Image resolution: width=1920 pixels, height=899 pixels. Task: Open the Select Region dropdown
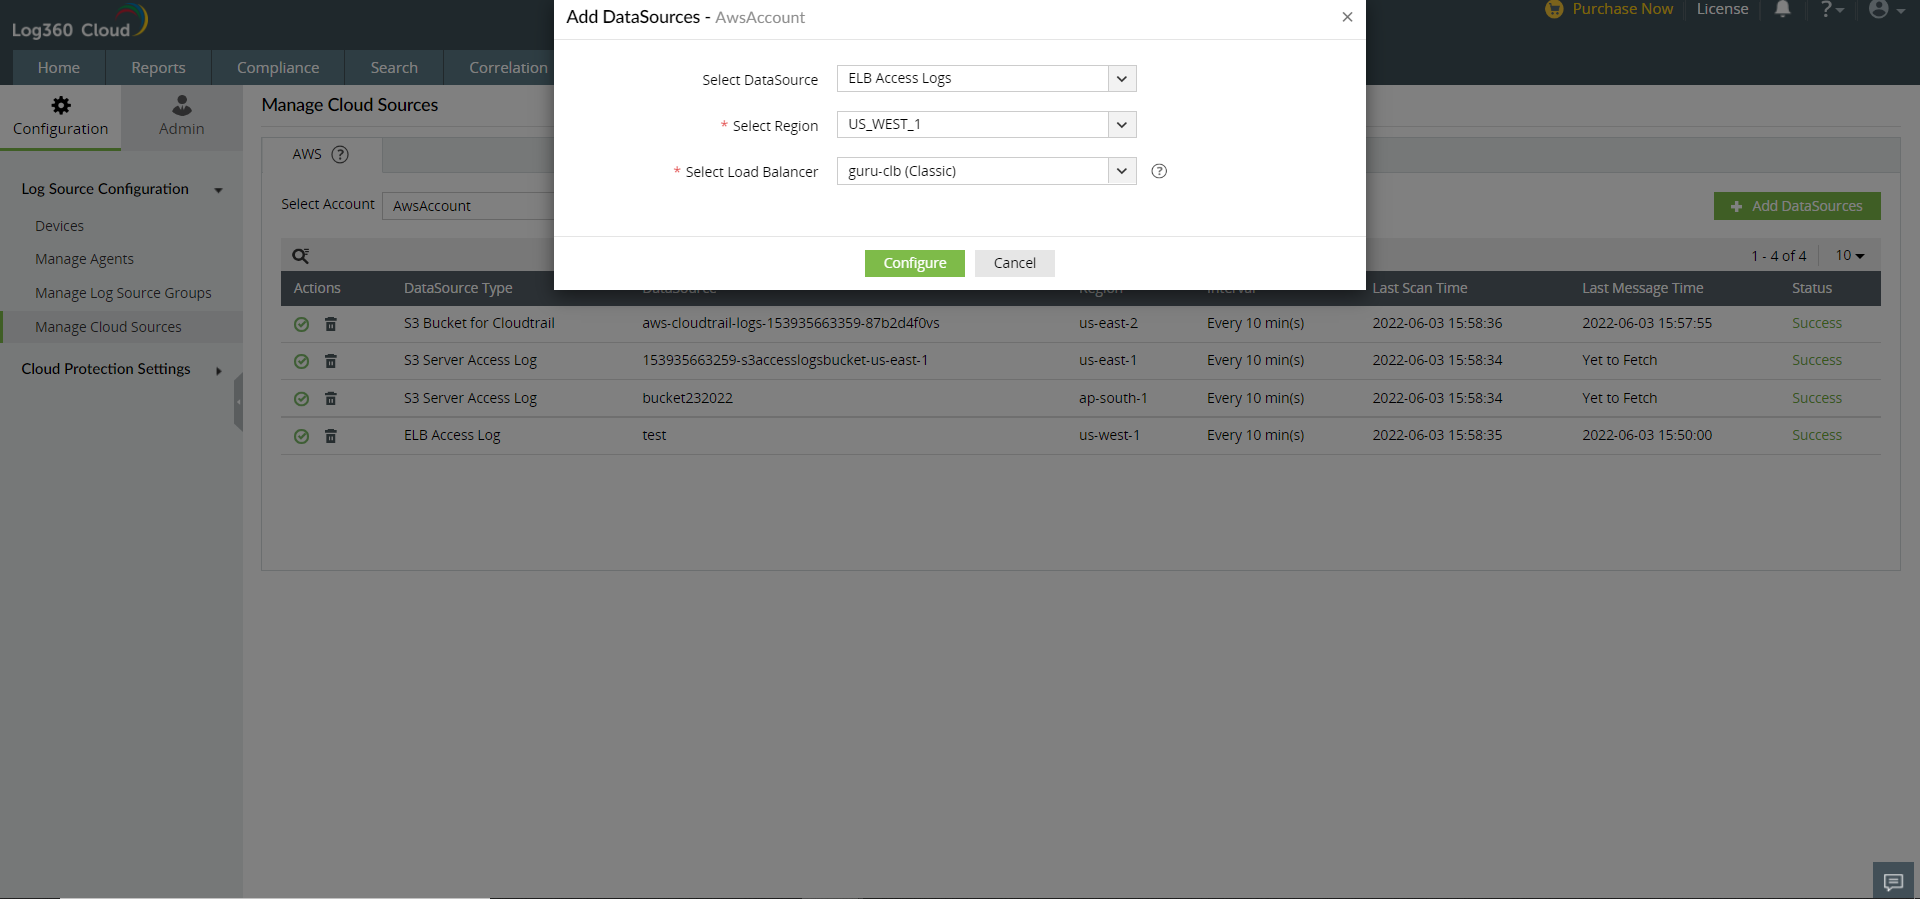click(986, 125)
